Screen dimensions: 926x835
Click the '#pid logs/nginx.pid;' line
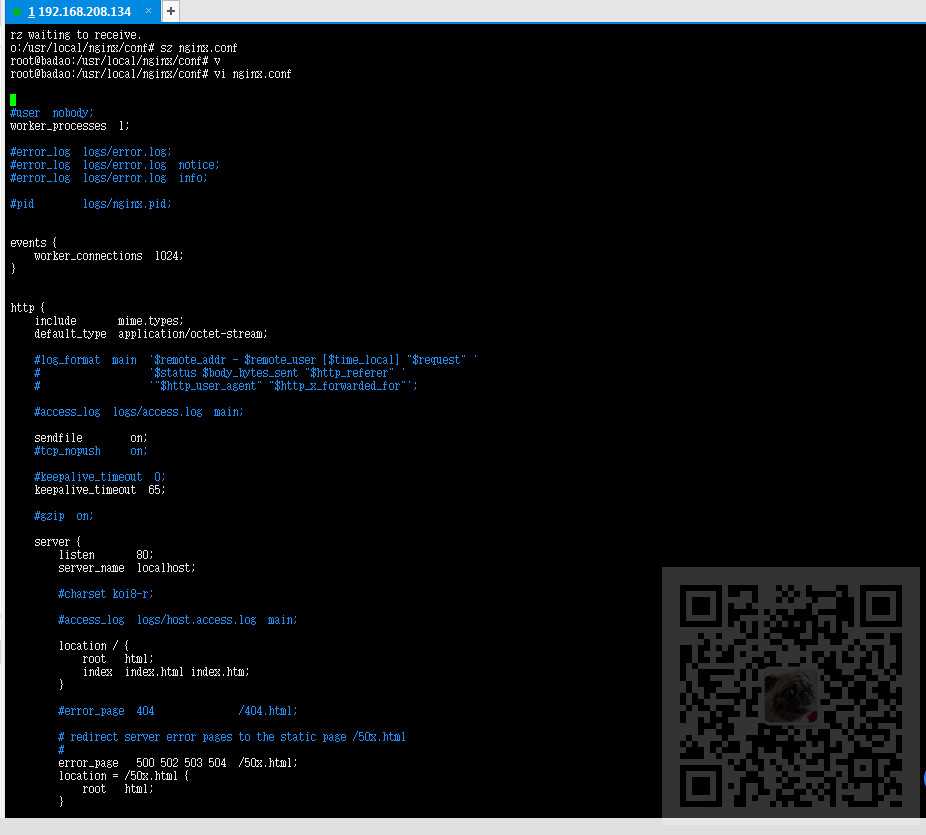tap(90, 204)
